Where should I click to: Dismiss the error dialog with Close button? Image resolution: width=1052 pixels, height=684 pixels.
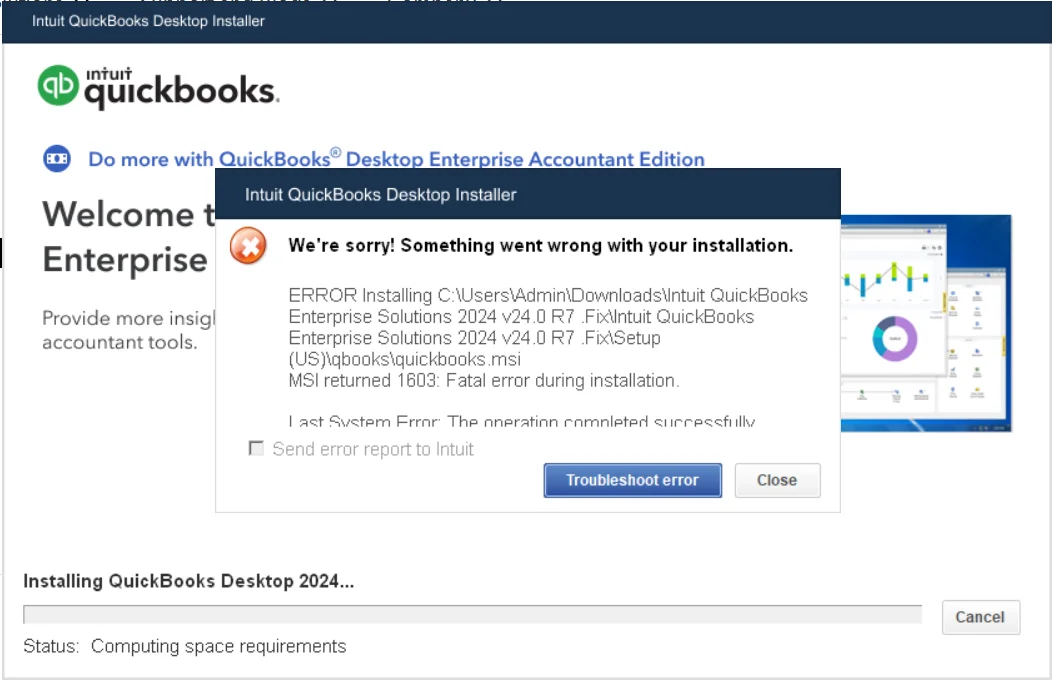777,481
